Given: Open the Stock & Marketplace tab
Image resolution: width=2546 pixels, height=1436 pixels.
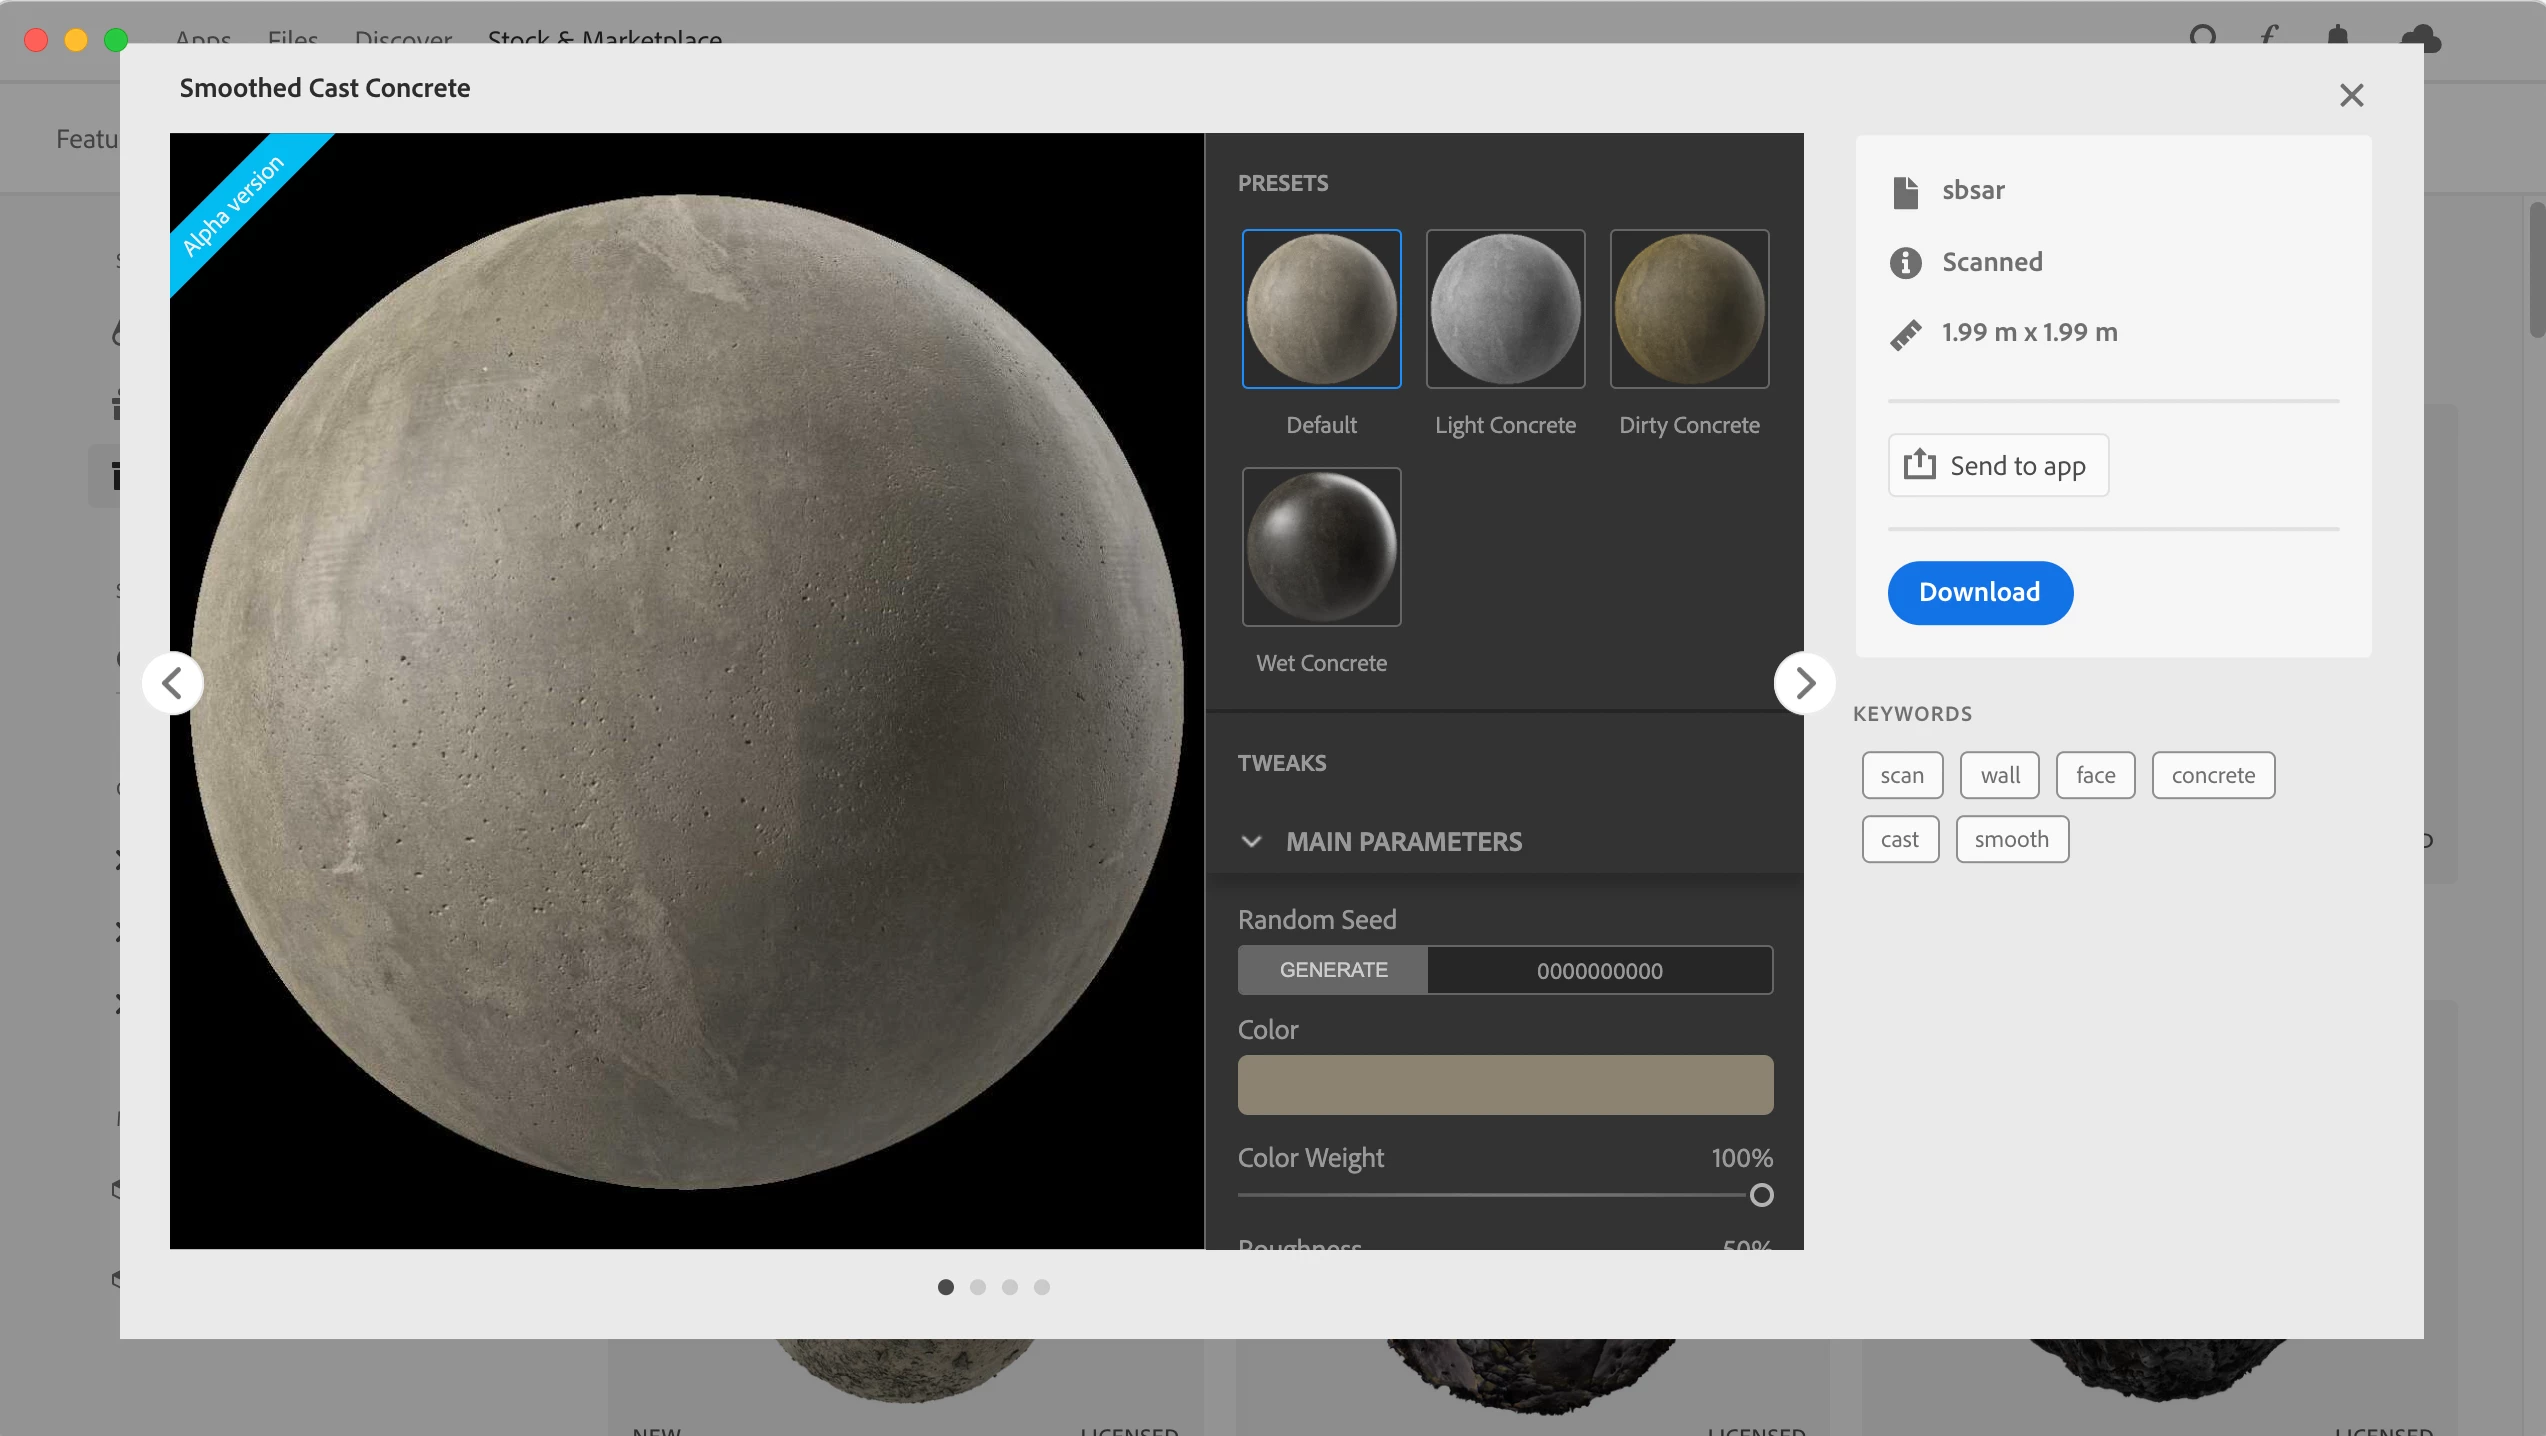Looking at the screenshot, I should click(x=604, y=36).
